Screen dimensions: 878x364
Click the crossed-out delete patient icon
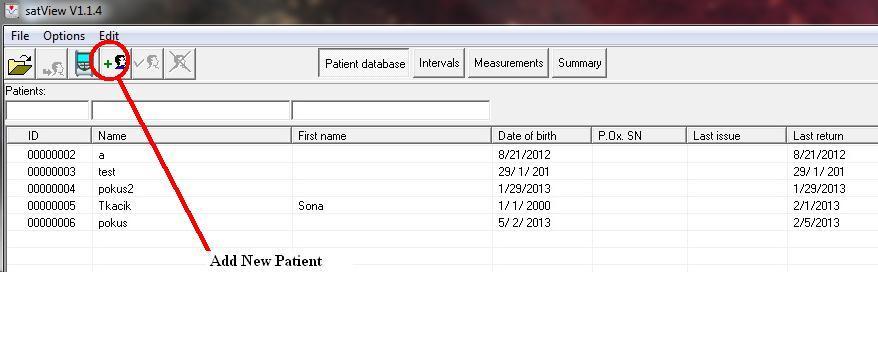180,64
